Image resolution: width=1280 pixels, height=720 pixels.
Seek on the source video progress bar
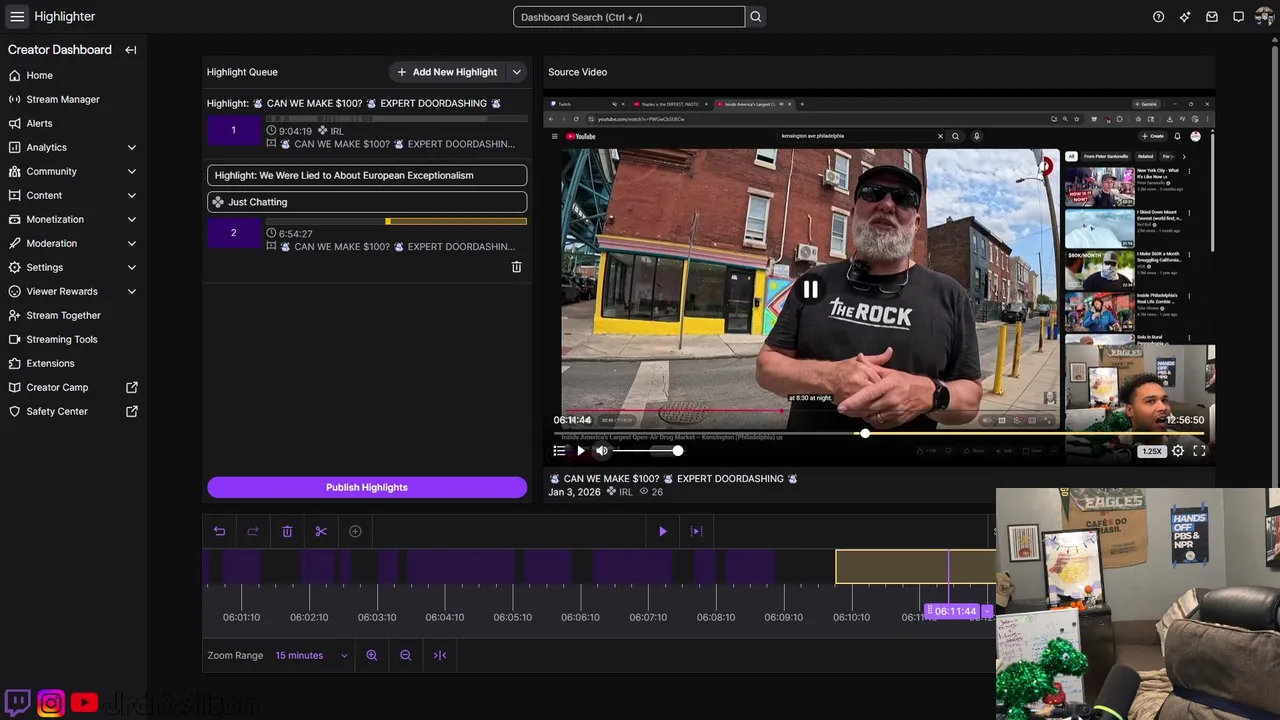(880, 434)
